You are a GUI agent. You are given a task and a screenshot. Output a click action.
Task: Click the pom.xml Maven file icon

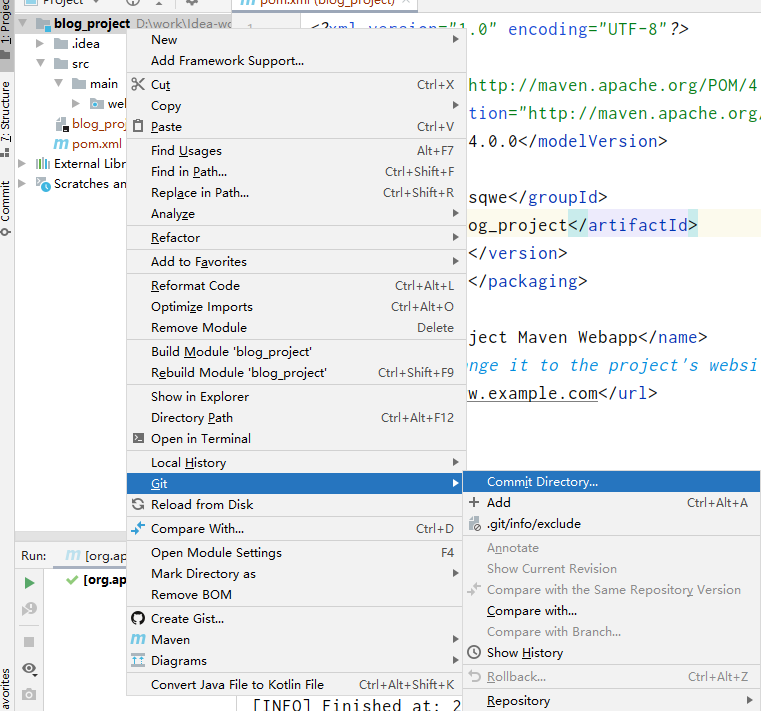[x=61, y=144]
